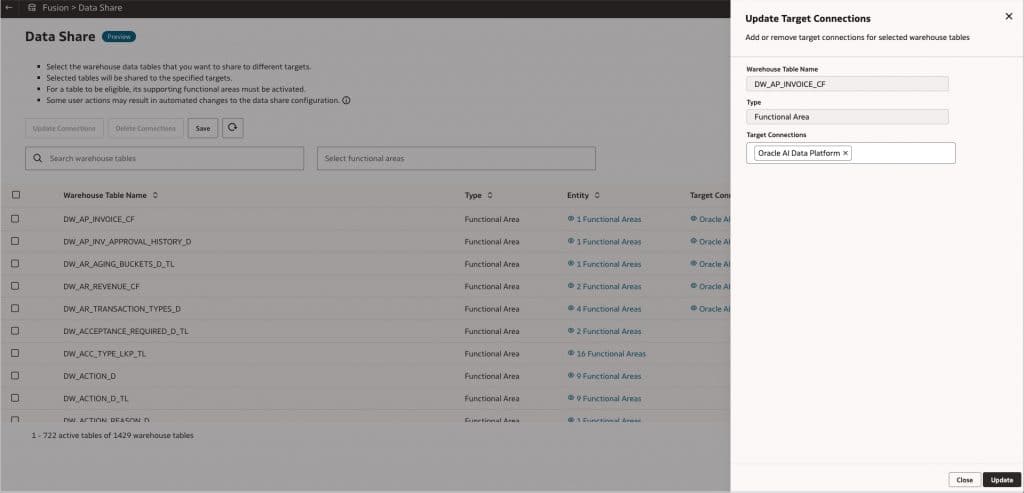Select the DW_AR_REVENUE_CF table name cell
The height and width of the screenshot is (493, 1024).
pos(102,286)
